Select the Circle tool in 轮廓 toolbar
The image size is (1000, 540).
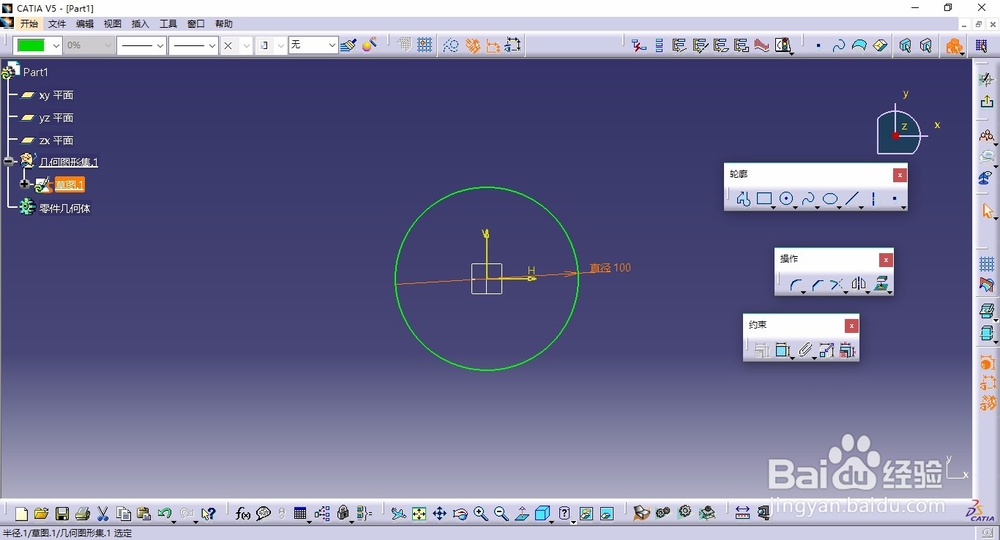click(786, 199)
